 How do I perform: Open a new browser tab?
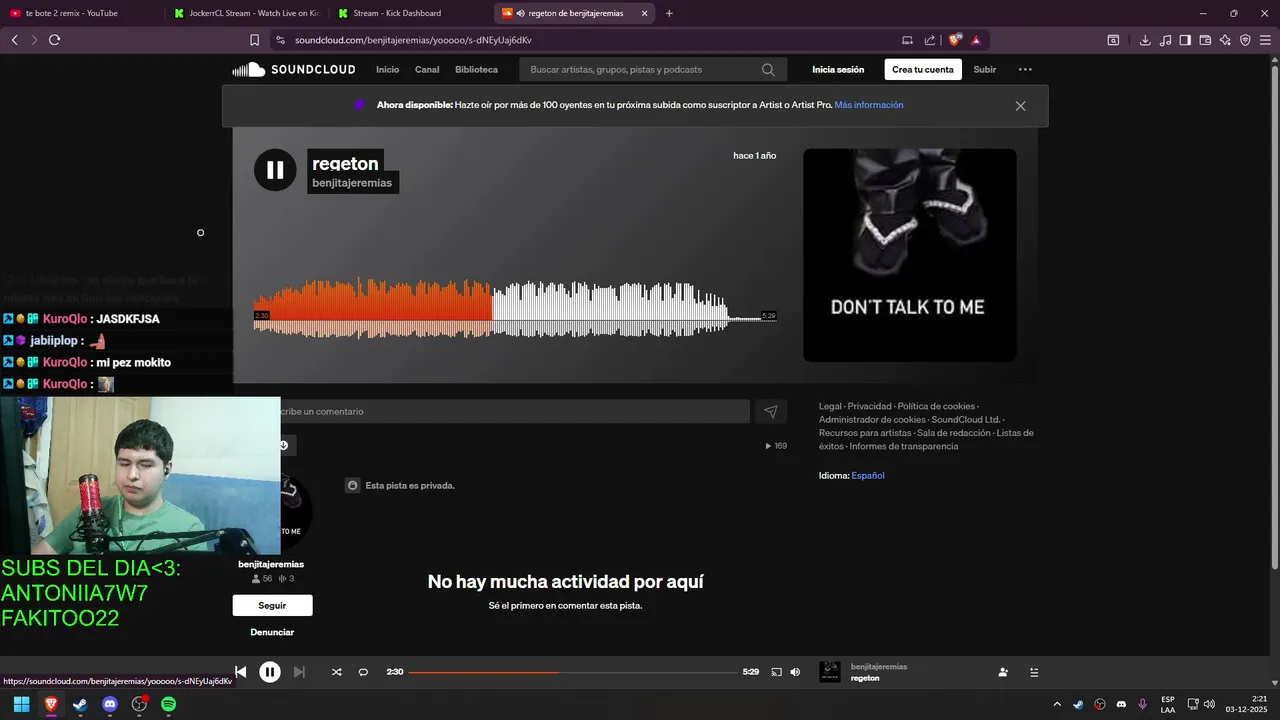click(669, 13)
